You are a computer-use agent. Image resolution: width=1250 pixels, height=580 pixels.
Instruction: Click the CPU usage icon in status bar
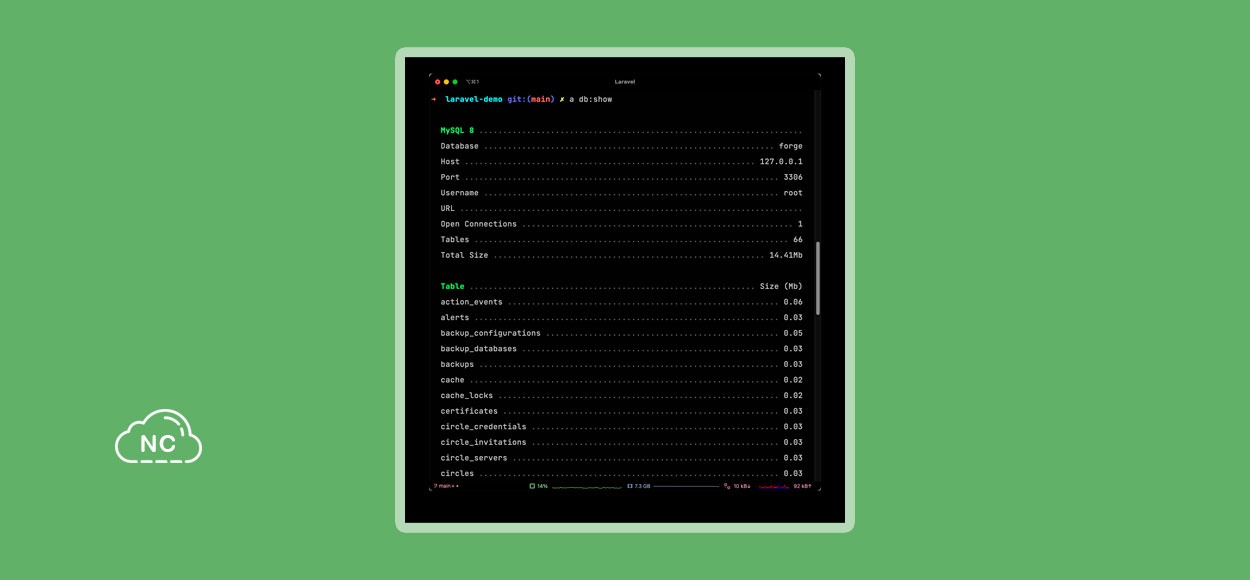point(532,486)
